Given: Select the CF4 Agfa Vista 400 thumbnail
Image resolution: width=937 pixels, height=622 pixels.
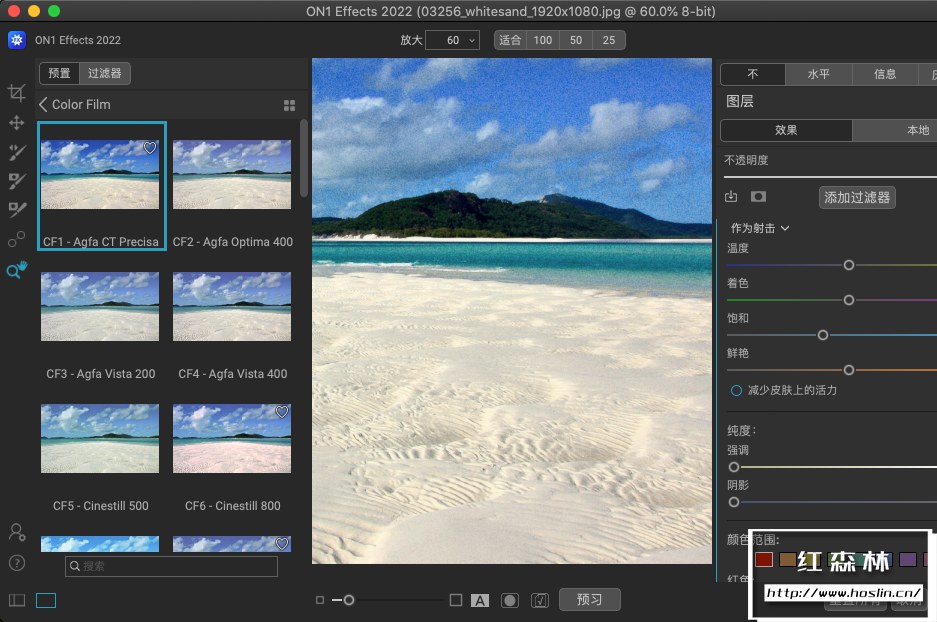Looking at the screenshot, I should [232, 306].
